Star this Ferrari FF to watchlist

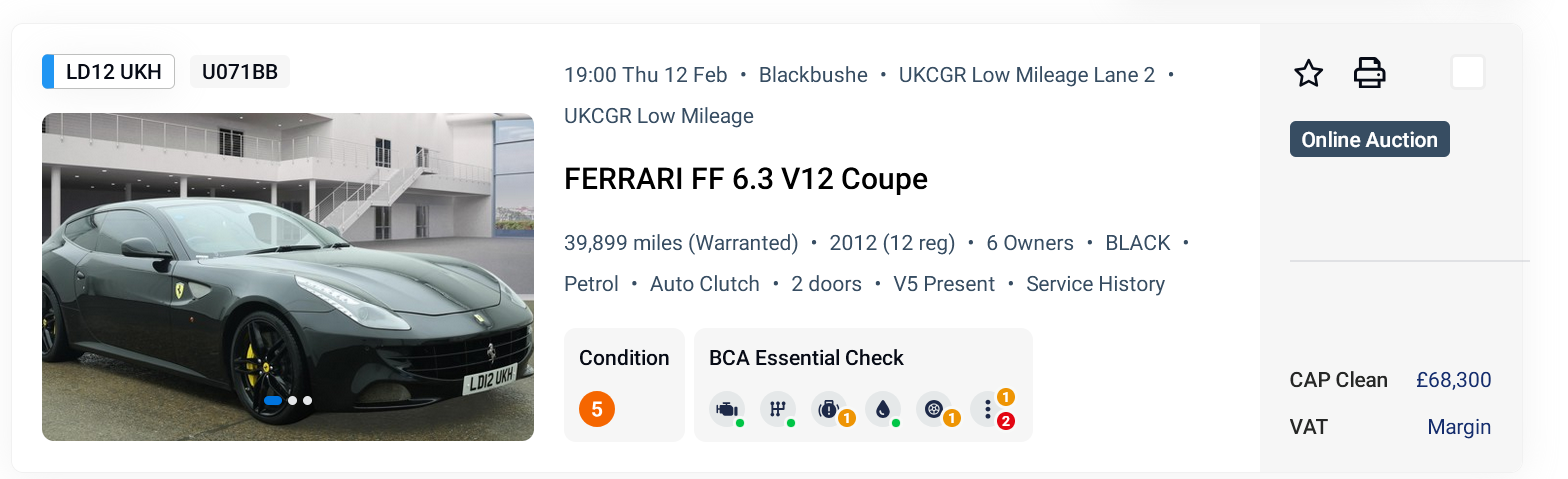[x=1308, y=74]
